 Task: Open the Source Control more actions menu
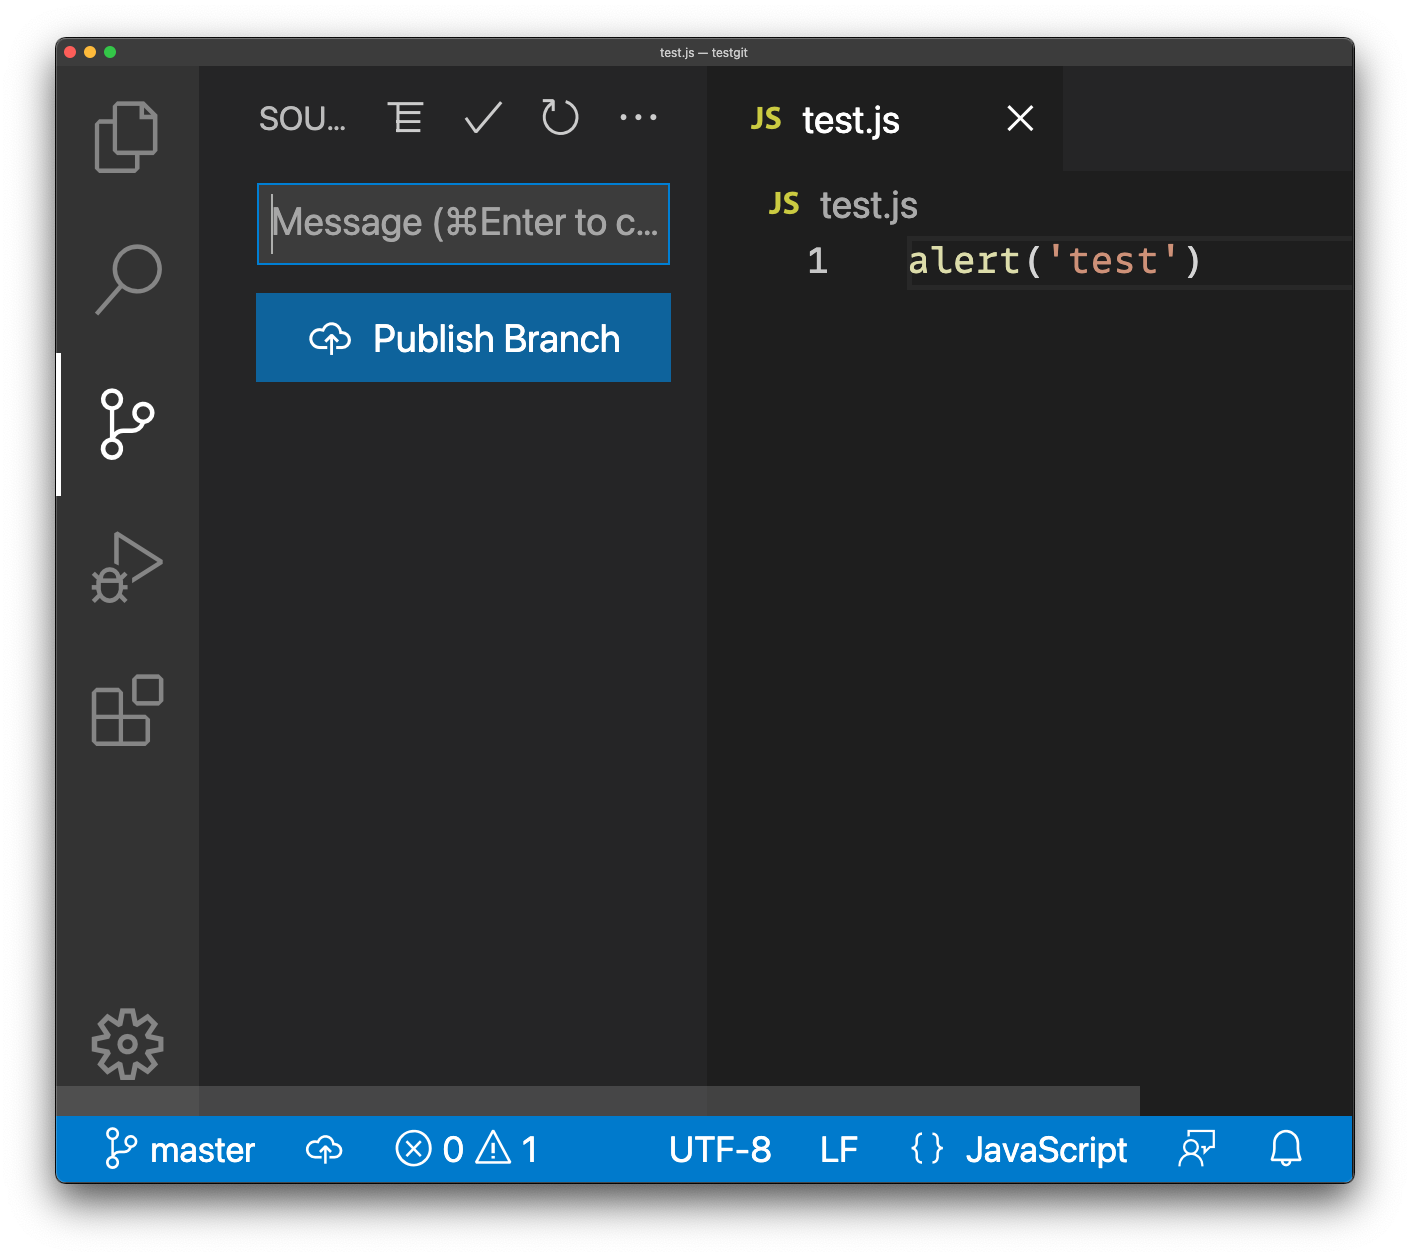(638, 118)
